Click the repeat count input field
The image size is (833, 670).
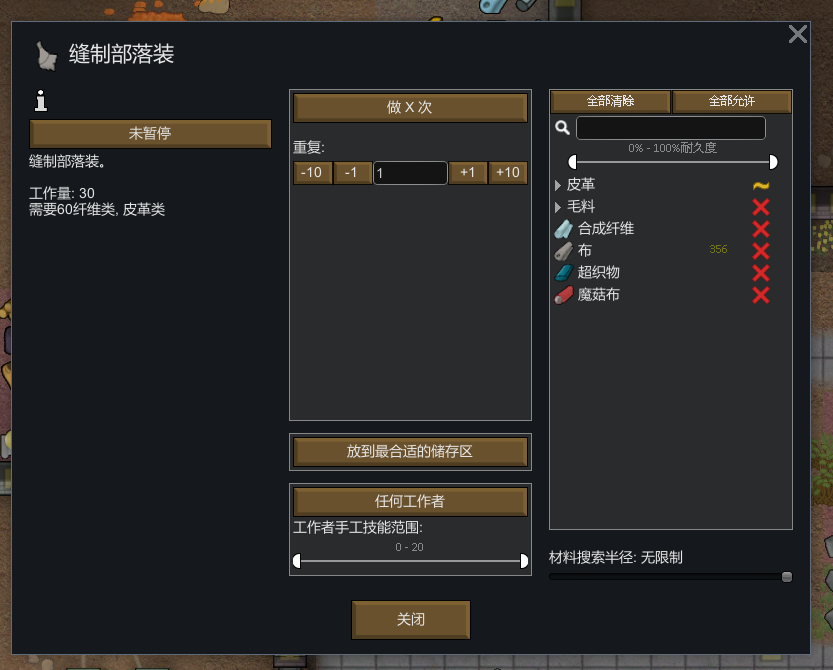pyautogui.click(x=410, y=173)
